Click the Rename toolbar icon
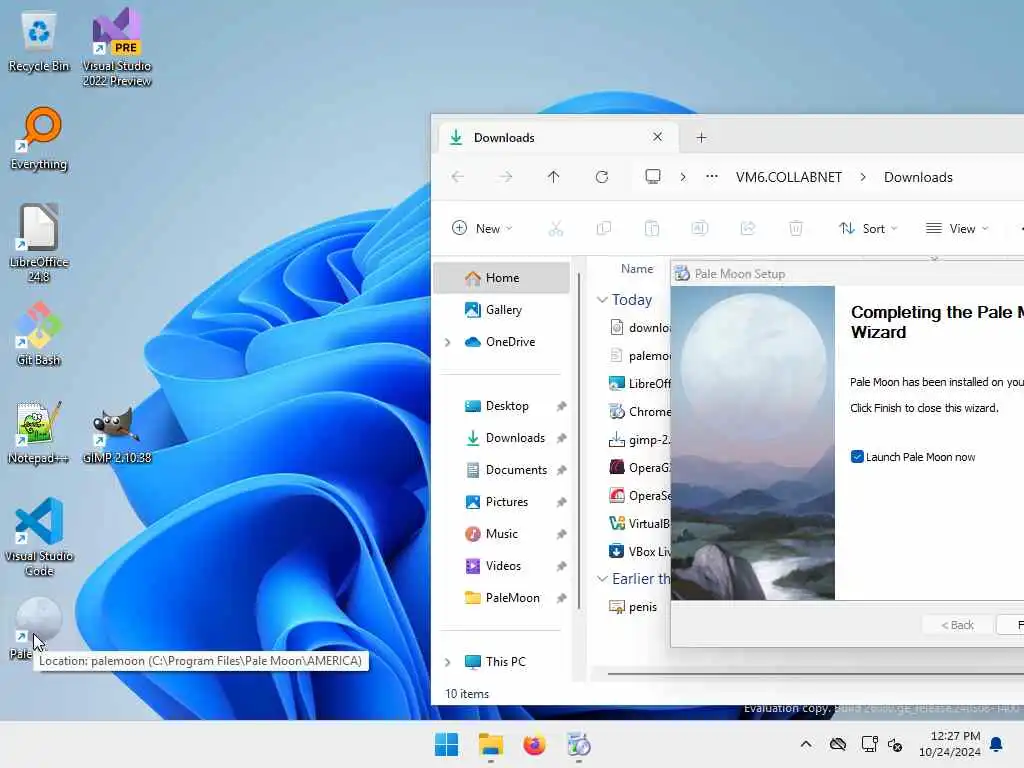 (x=699, y=228)
